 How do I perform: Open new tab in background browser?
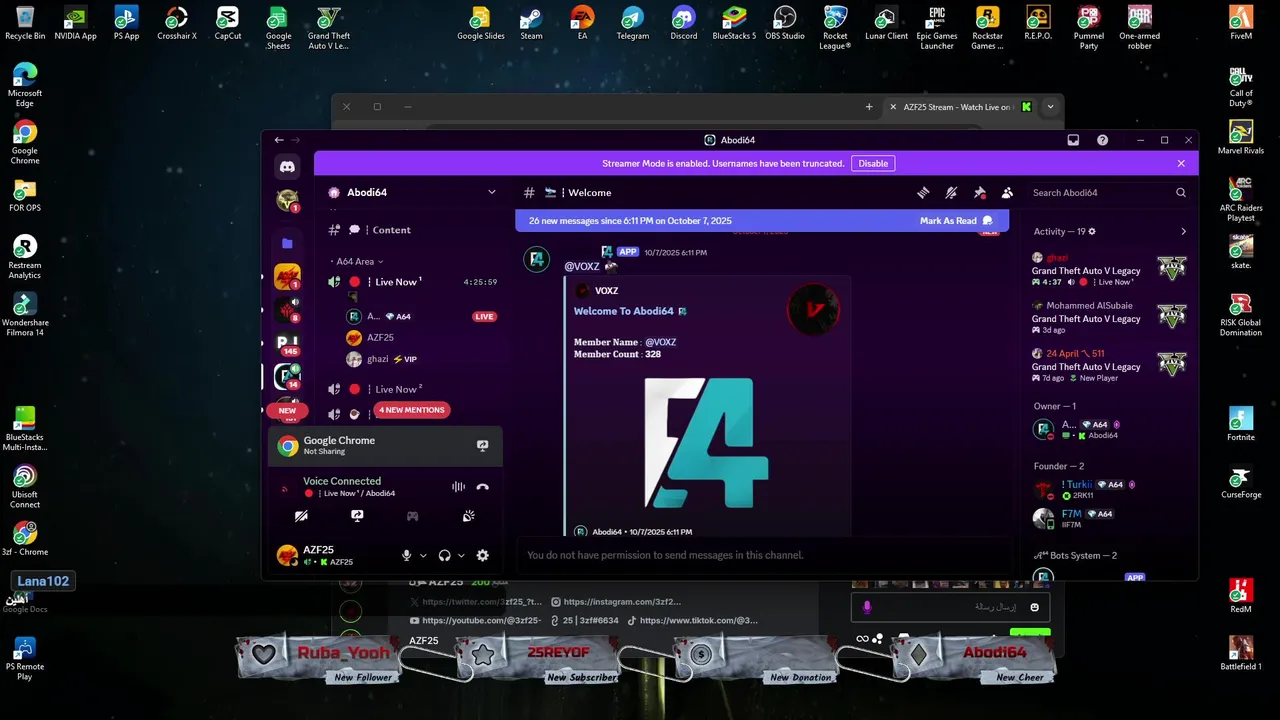(869, 107)
